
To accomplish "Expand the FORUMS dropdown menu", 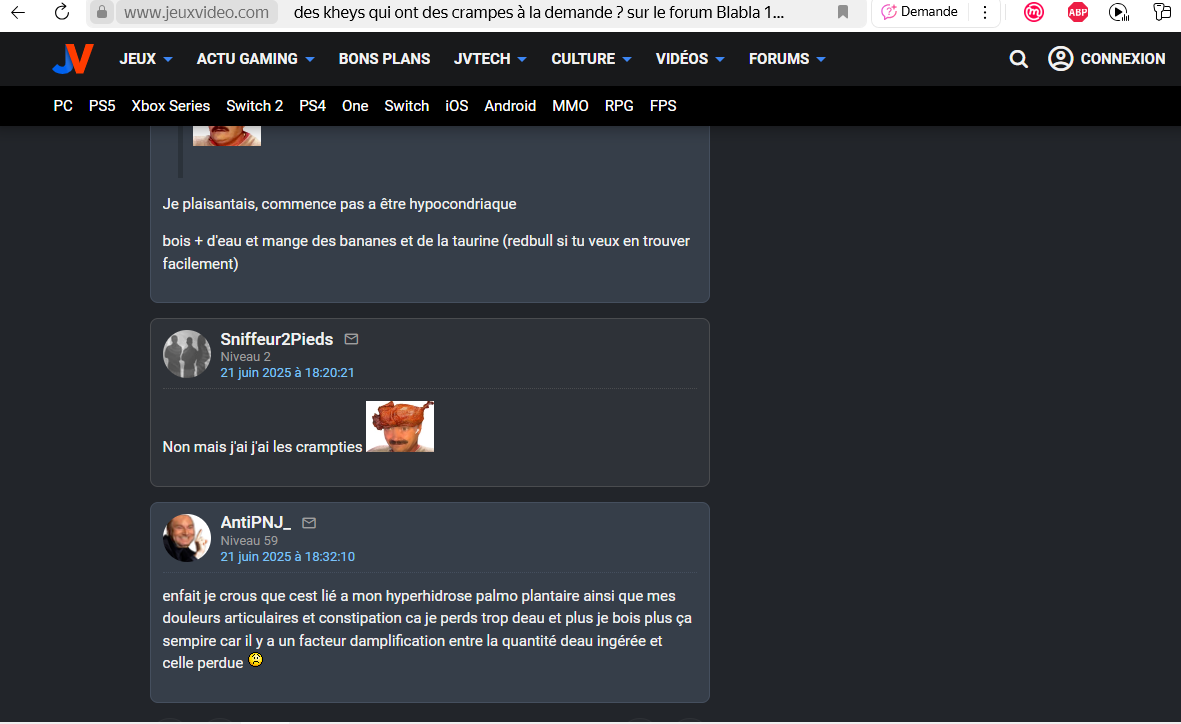I will [x=787, y=59].
